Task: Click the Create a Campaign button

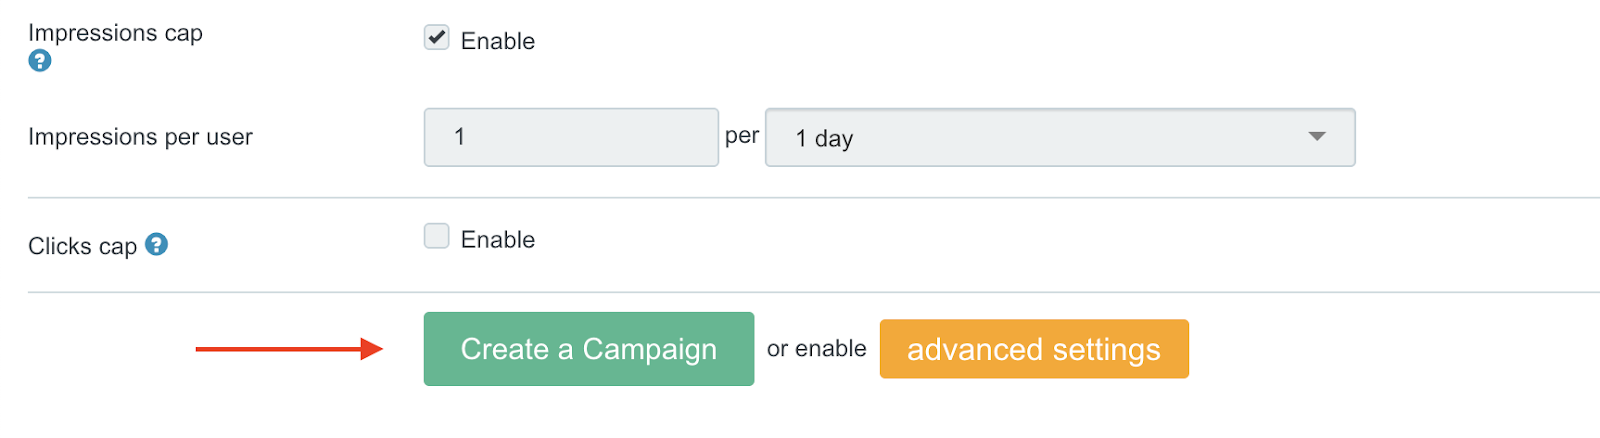Action: click(x=589, y=349)
